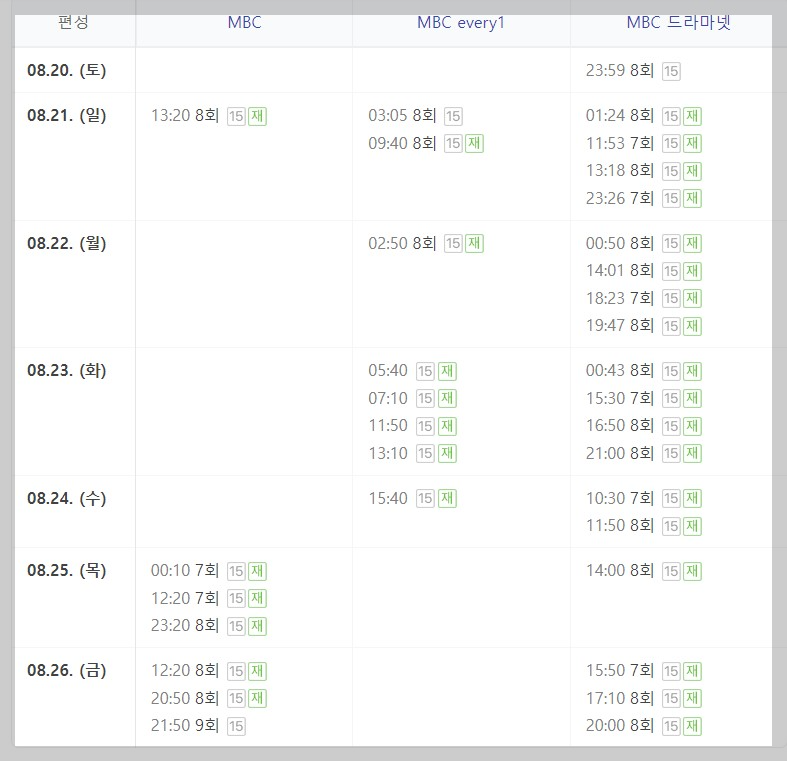Screen dimensions: 787x761
Task: Select the 05:40 every1 entry
Action: 388,371
